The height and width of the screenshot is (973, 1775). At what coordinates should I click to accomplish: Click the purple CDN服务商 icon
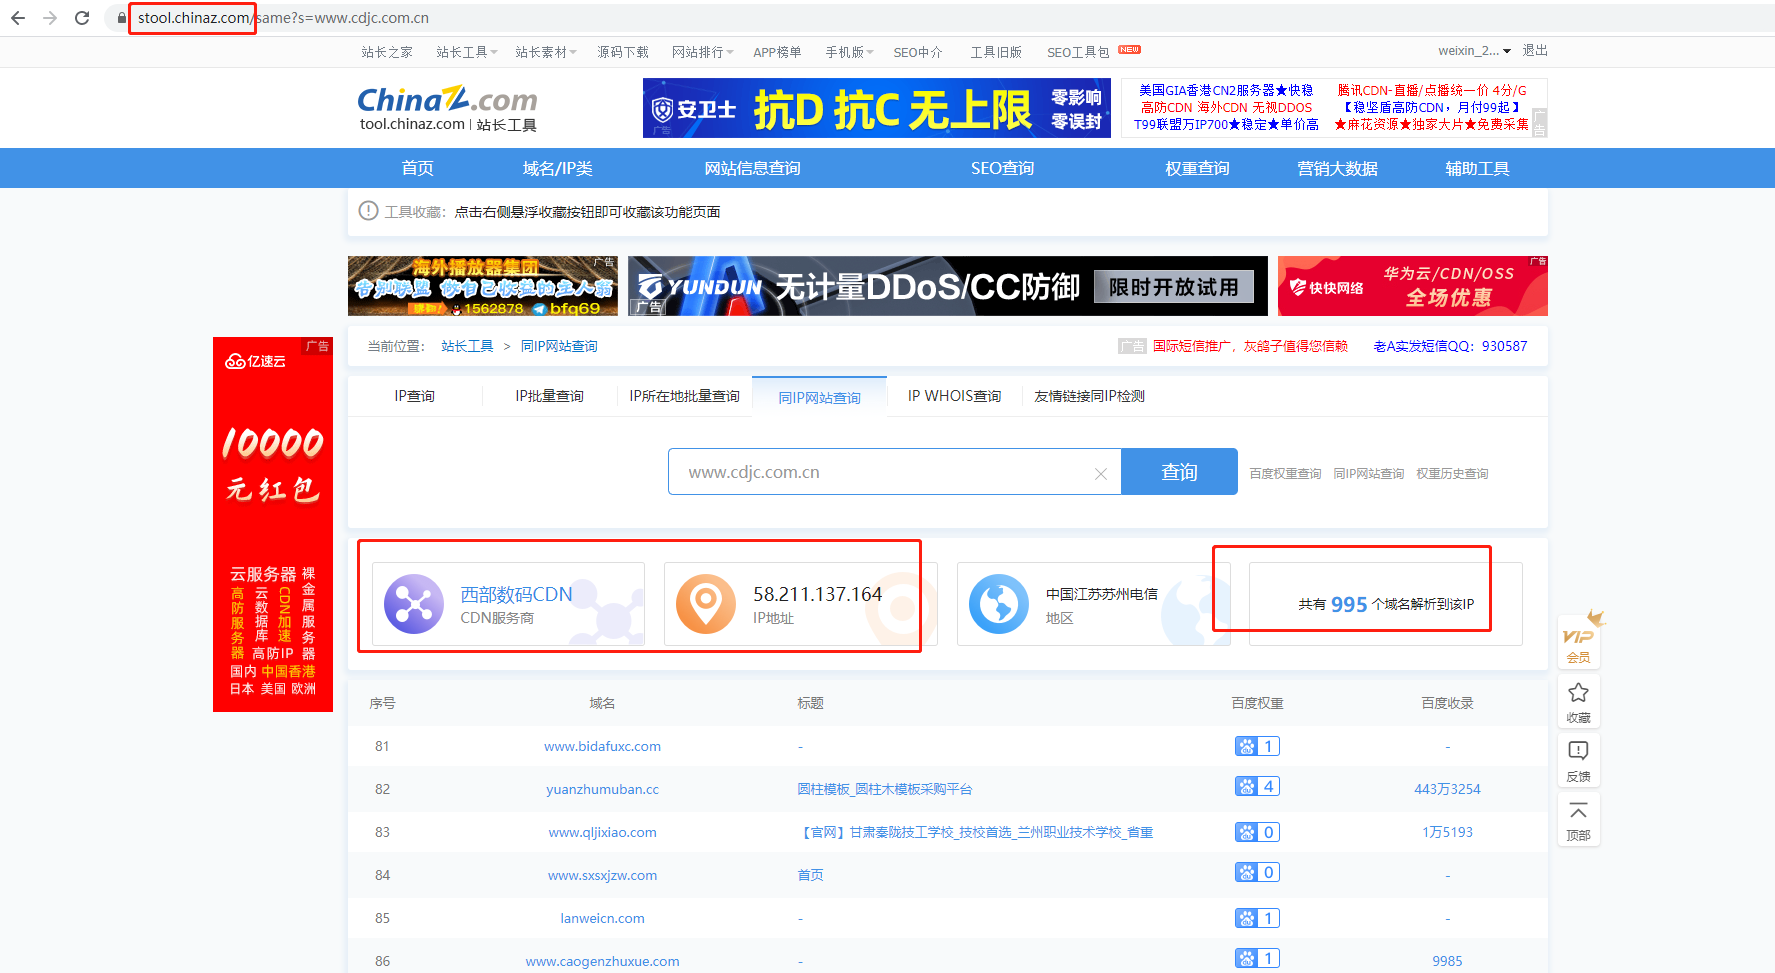[x=413, y=604]
